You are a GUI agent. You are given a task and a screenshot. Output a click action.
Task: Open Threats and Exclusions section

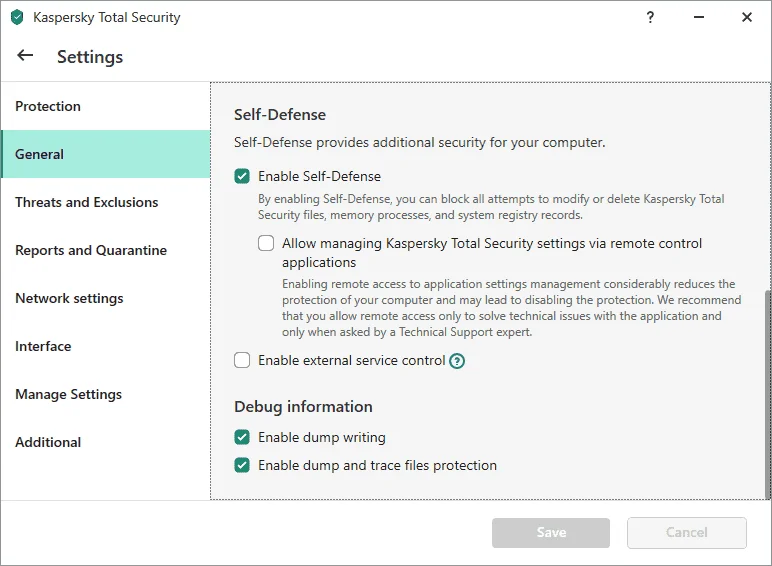(x=105, y=202)
